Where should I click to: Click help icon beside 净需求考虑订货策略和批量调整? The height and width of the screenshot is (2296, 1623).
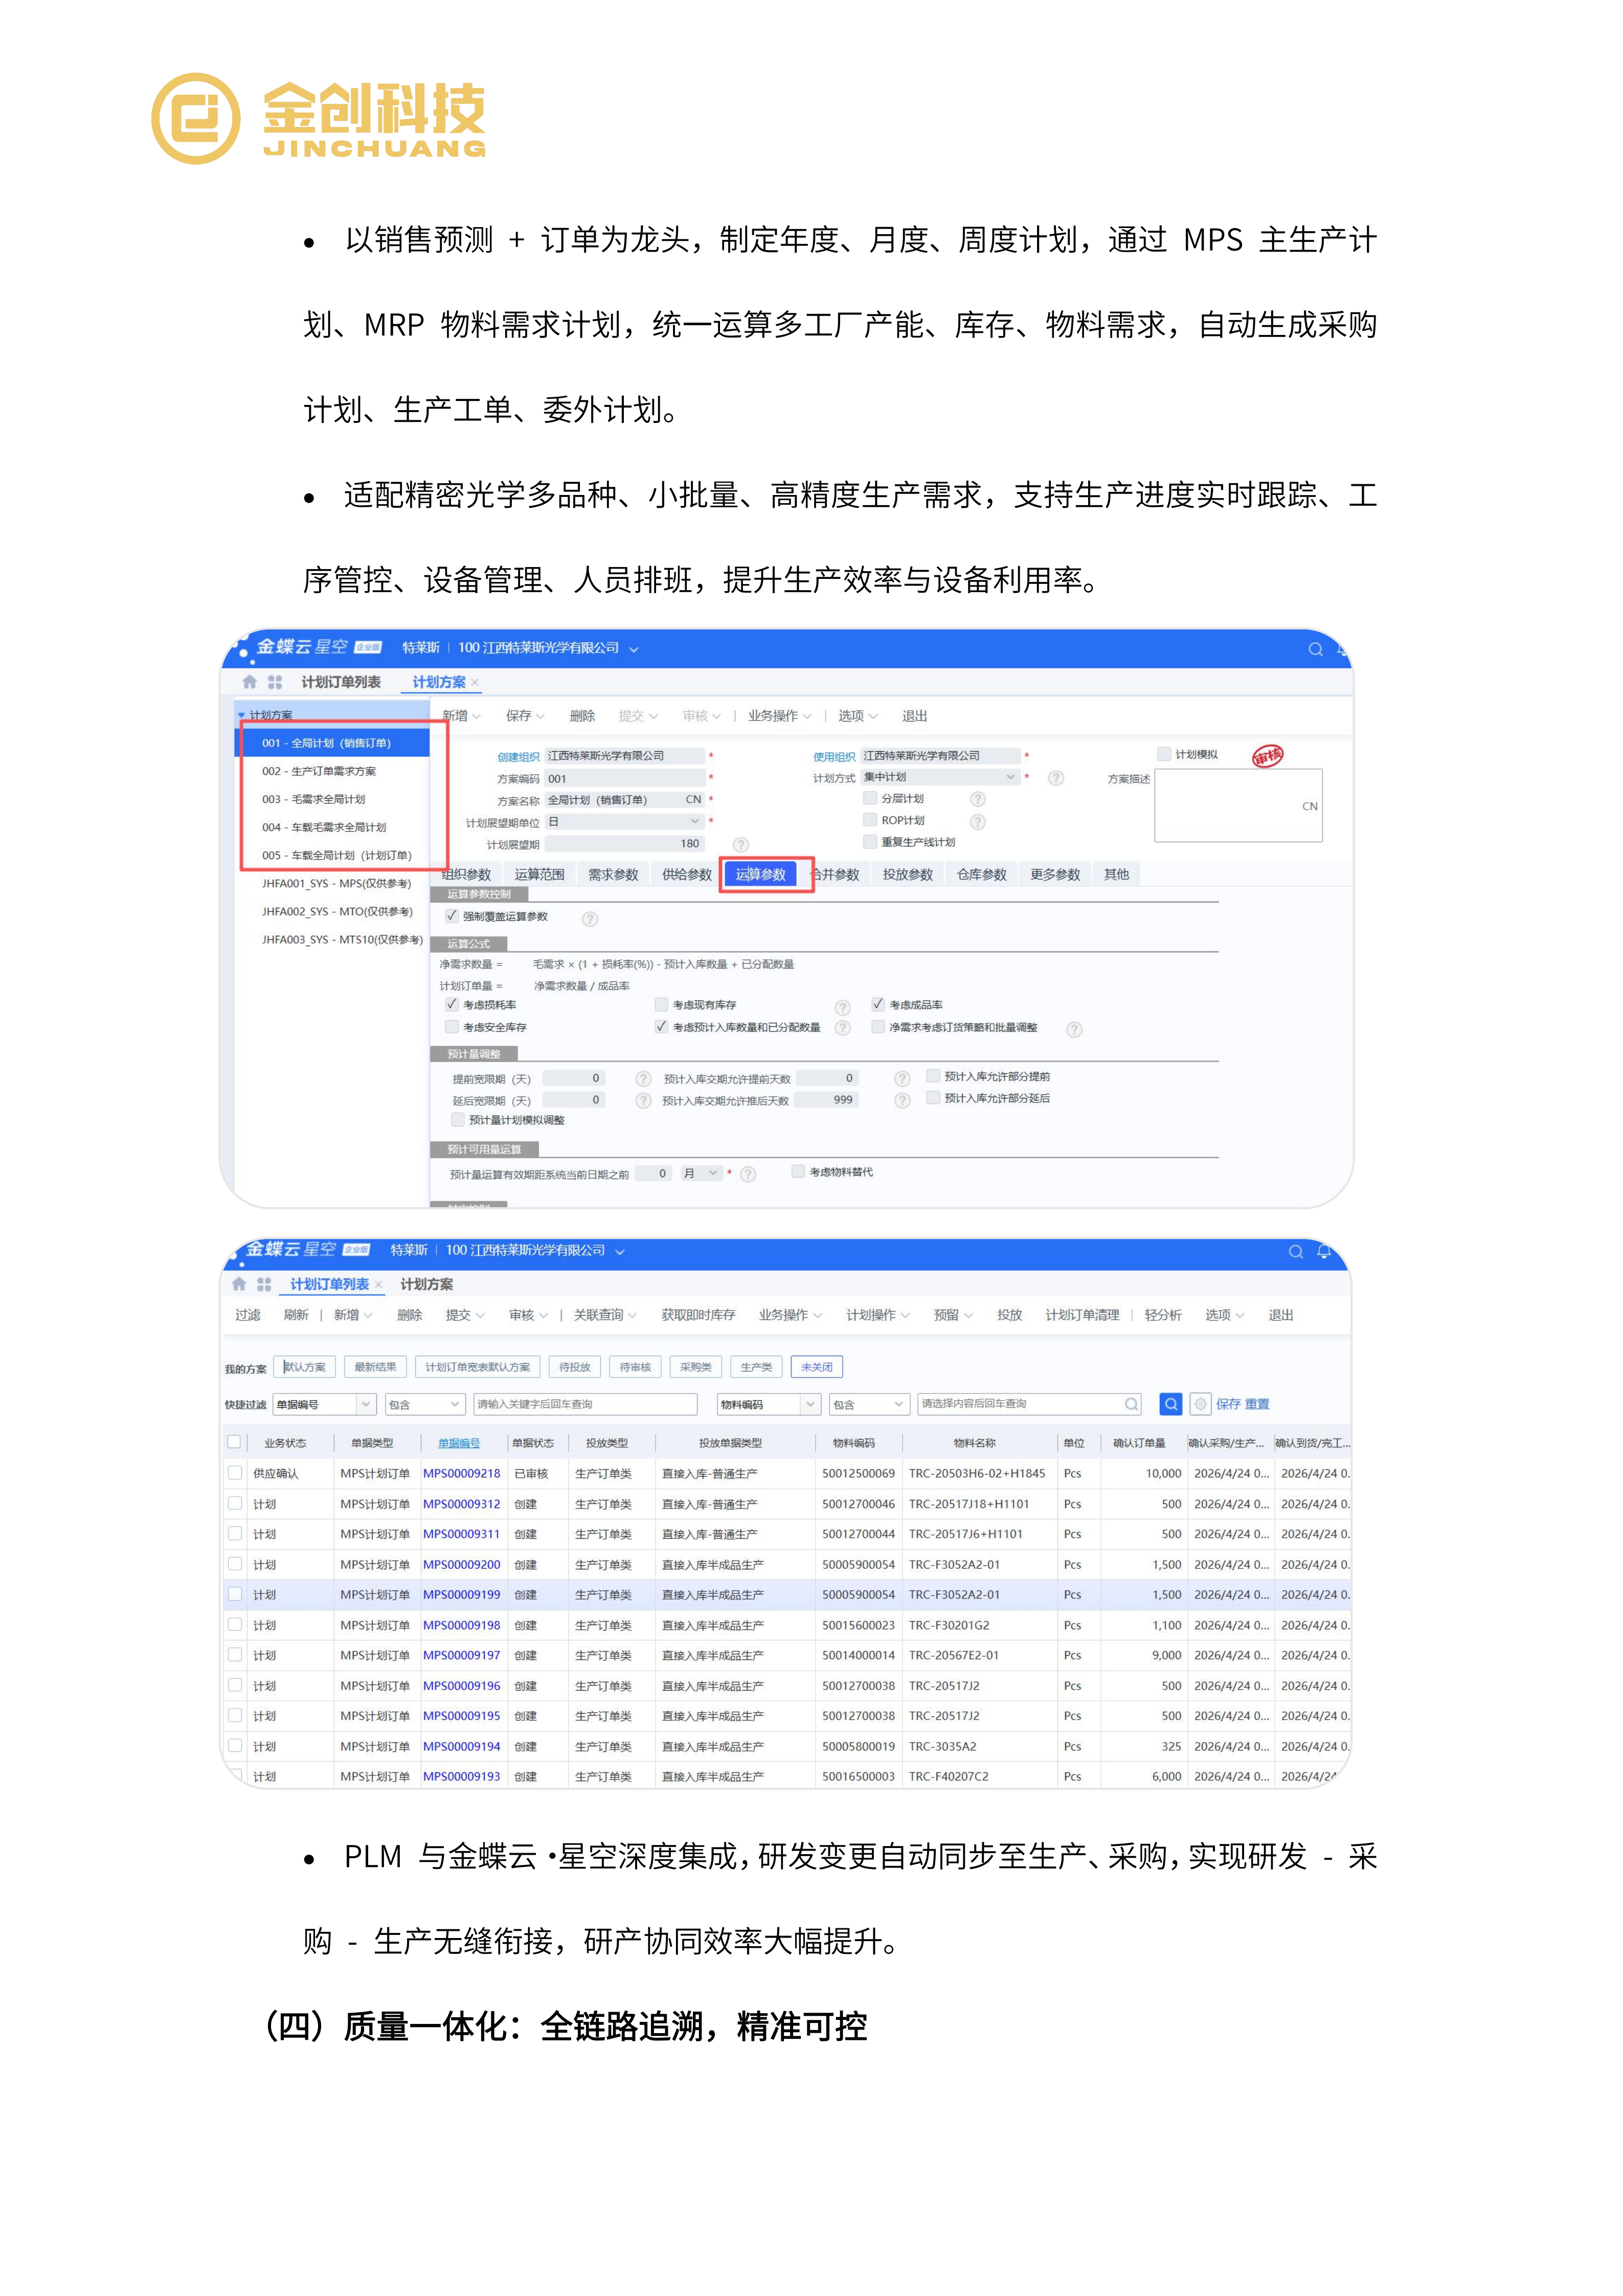pos(1074,1029)
